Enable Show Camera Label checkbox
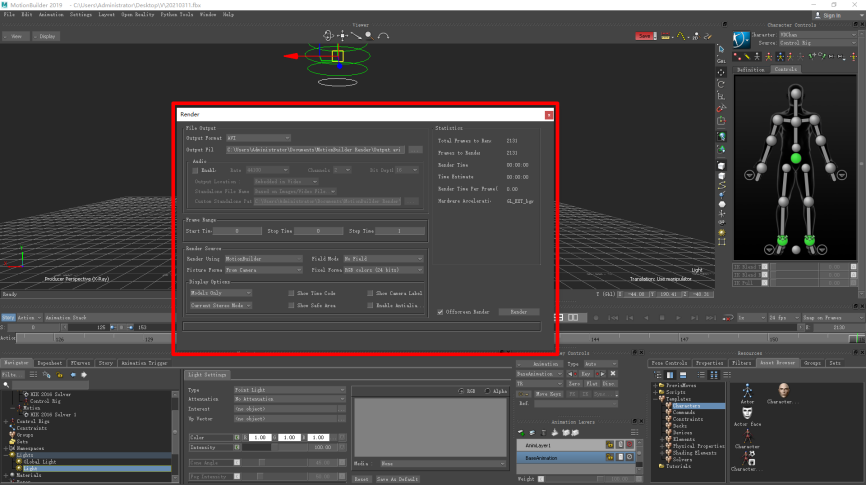Image resolution: width=866 pixels, height=485 pixels. point(372,293)
